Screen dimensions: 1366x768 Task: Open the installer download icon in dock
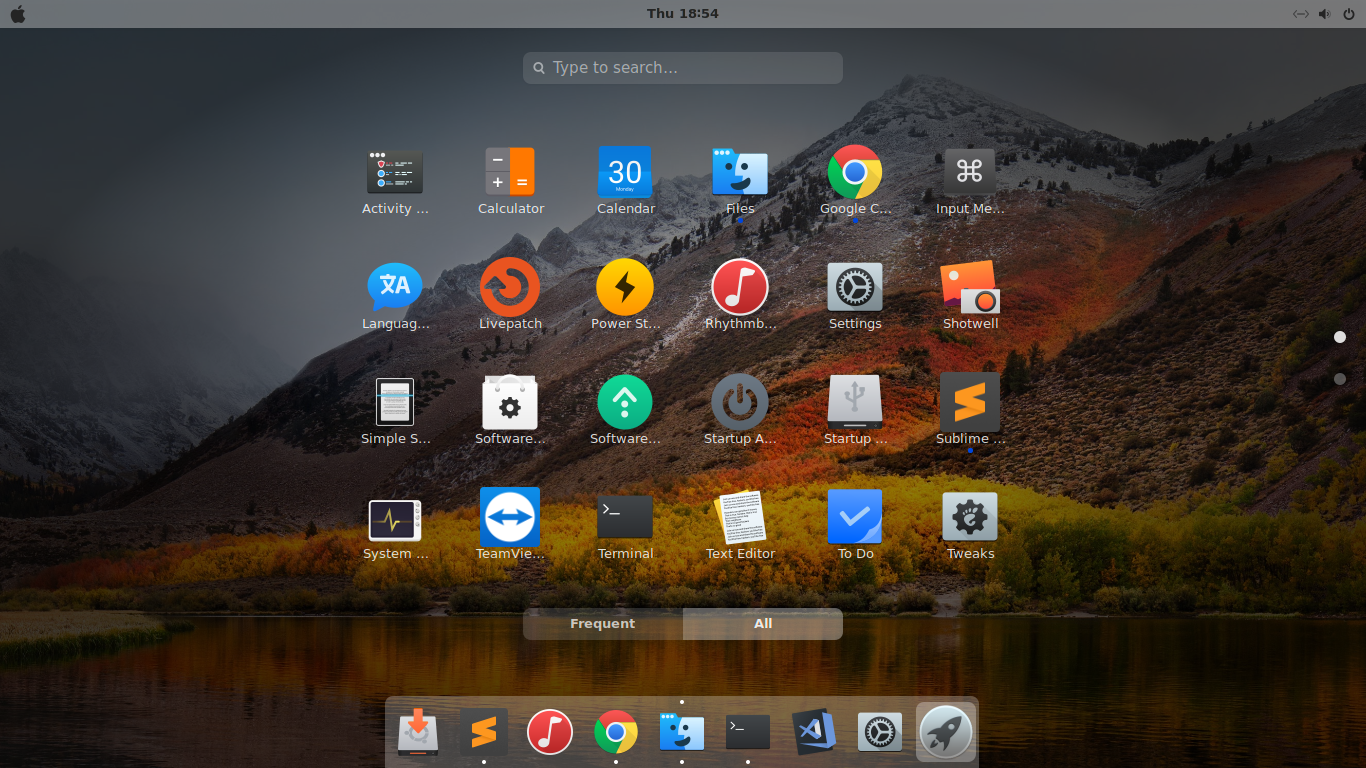coord(418,732)
